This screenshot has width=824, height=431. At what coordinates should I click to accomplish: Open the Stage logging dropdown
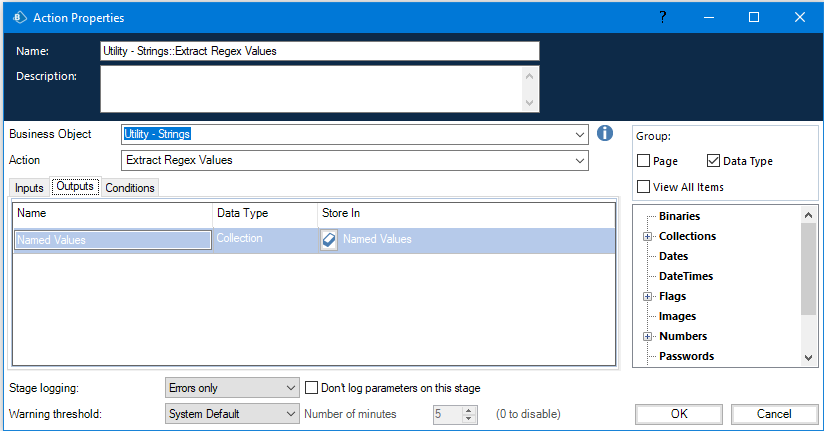[x=290, y=388]
